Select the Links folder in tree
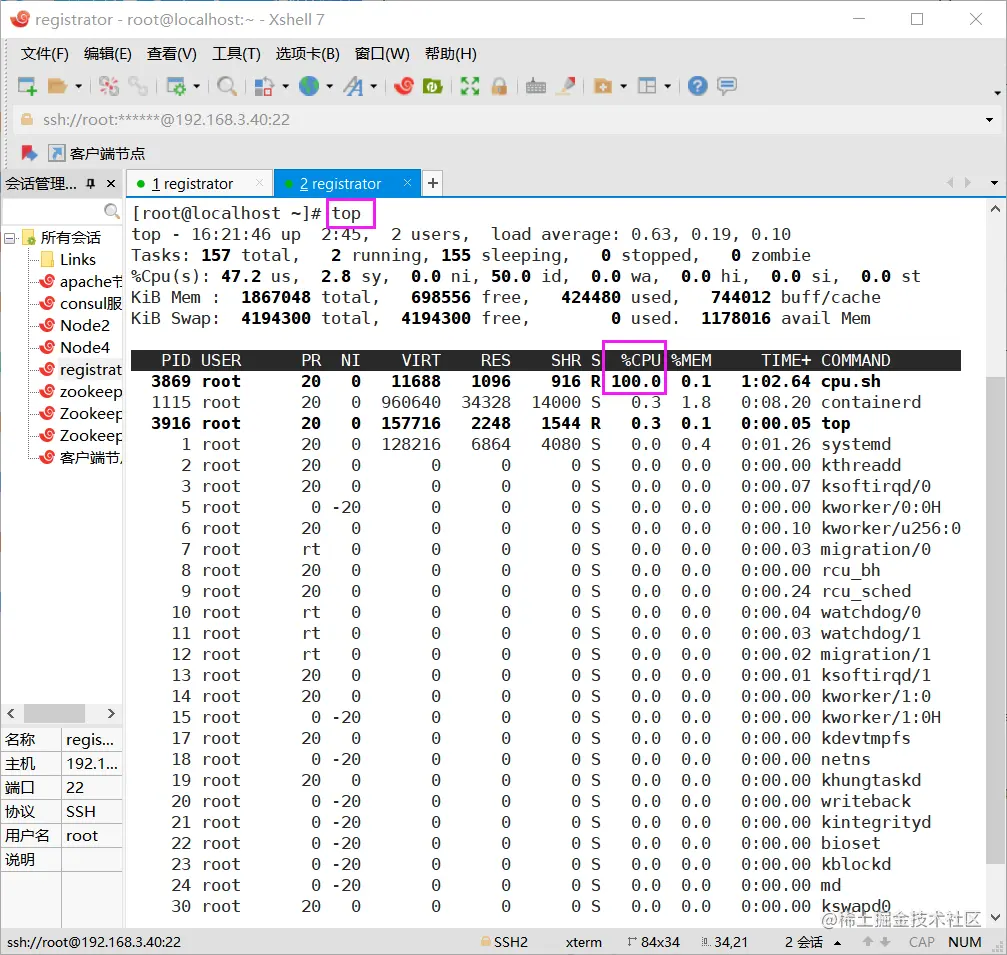The width and height of the screenshot is (1007, 955). (77, 259)
